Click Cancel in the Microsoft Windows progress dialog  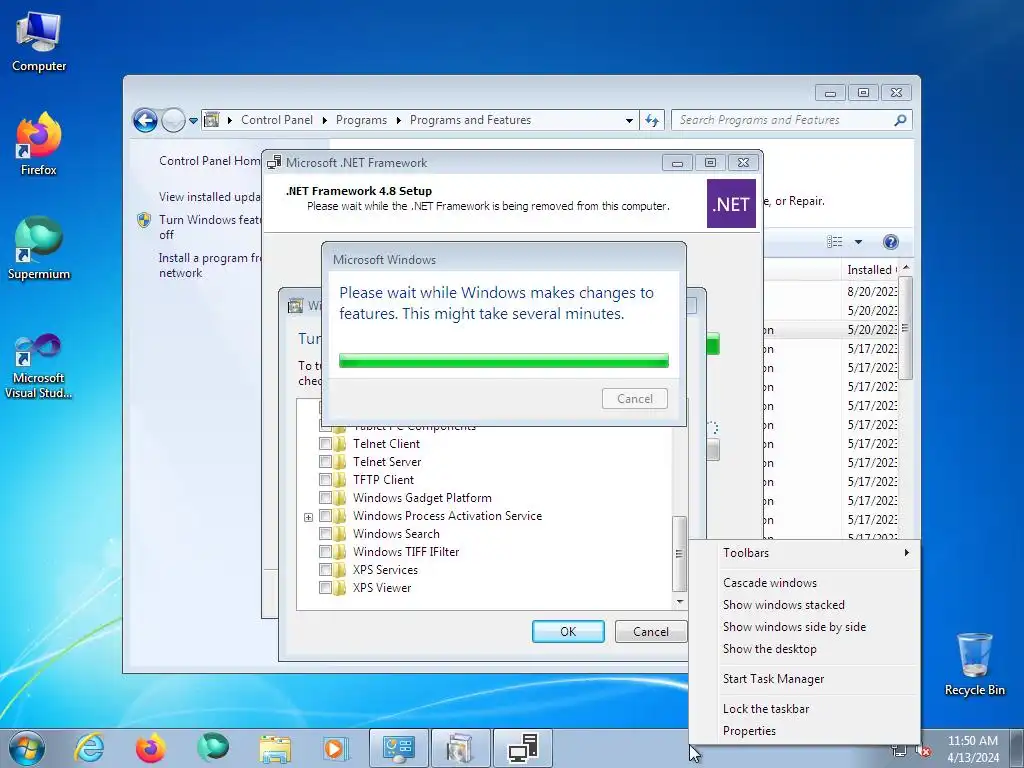coord(635,398)
